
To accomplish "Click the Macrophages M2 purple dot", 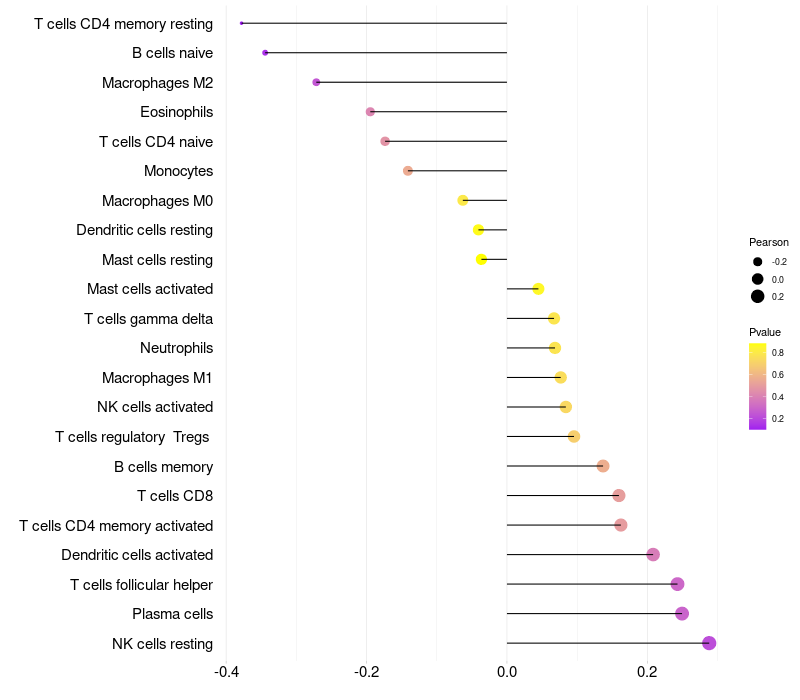I will pos(316,82).
